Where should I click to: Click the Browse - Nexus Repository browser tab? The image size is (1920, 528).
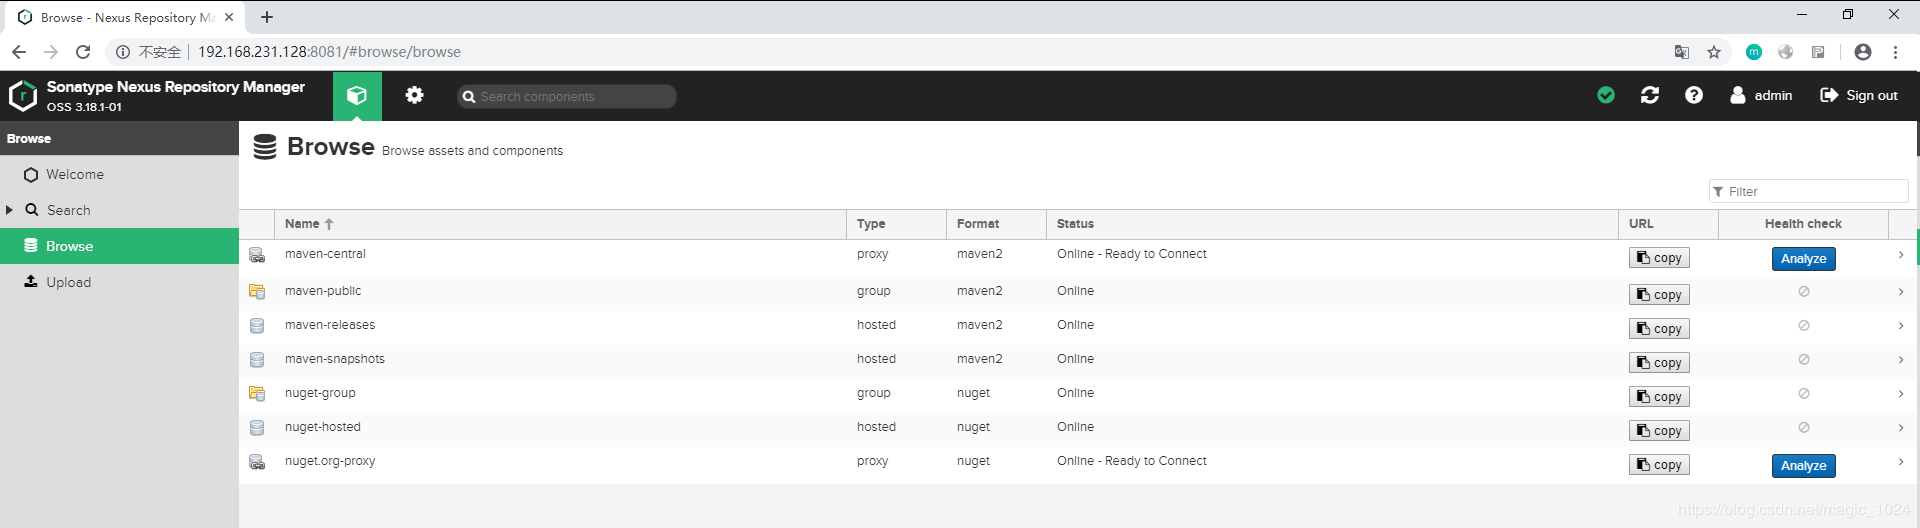tap(126, 17)
